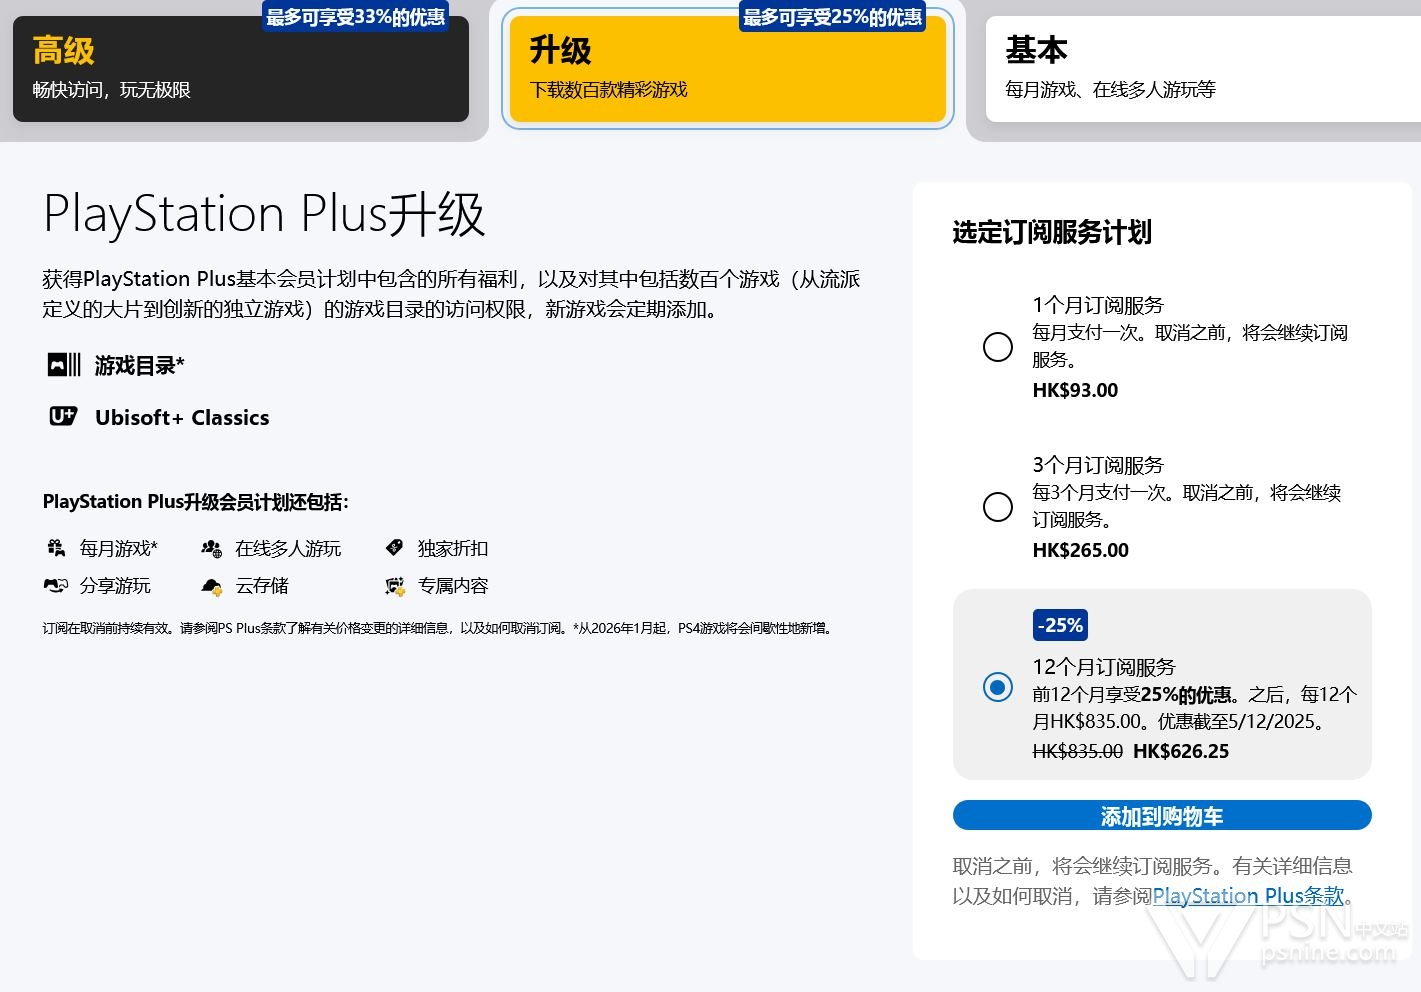Viewport: 1421px width, 992px height.
Task: Switch to the Premium (高级) plan tab
Action: pos(240,69)
